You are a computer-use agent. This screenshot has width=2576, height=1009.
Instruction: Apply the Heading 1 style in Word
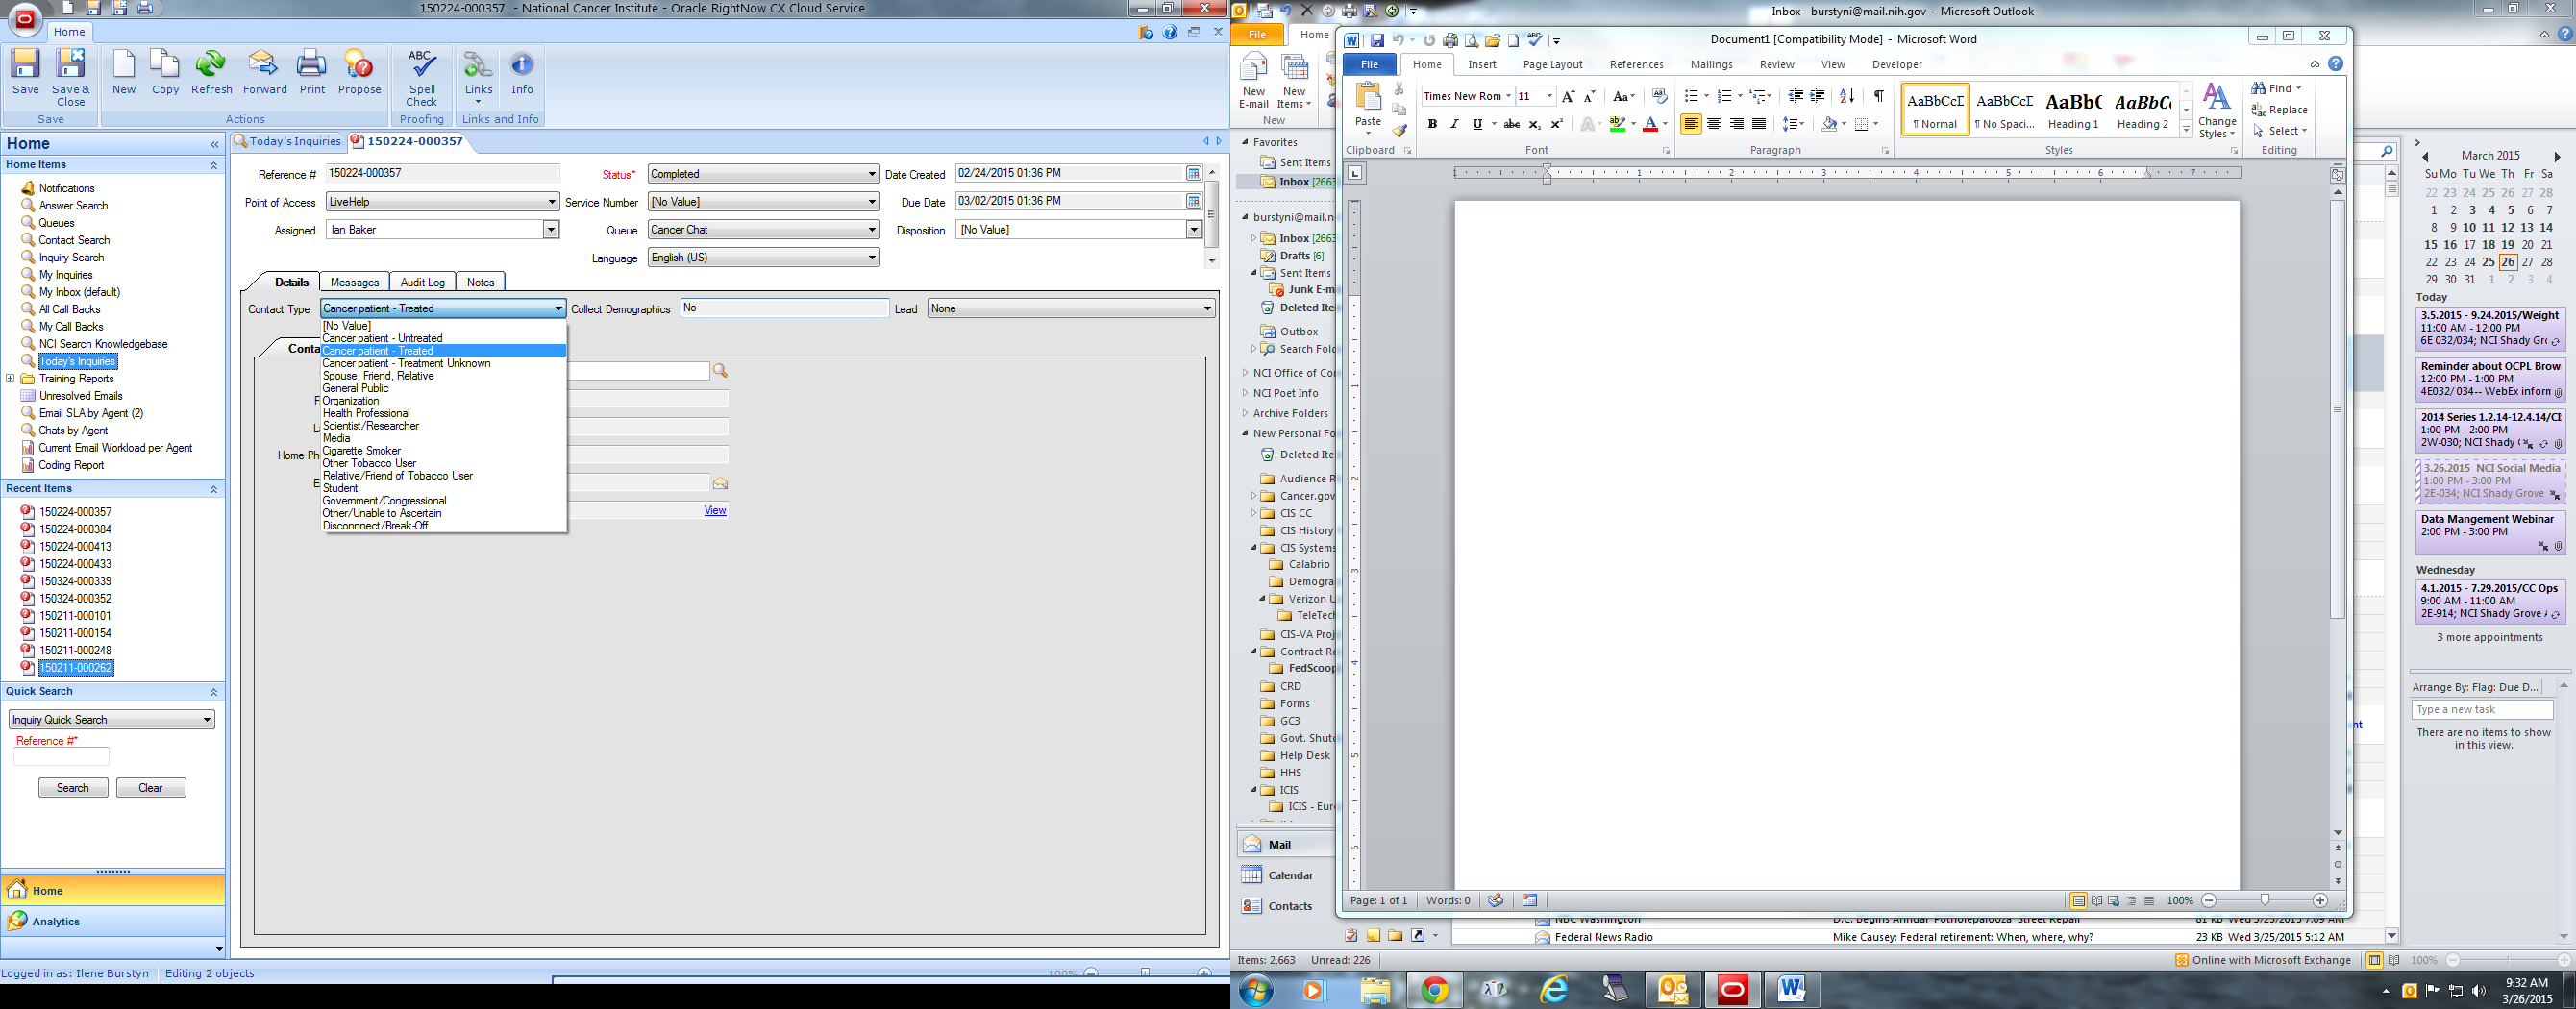[2073, 110]
